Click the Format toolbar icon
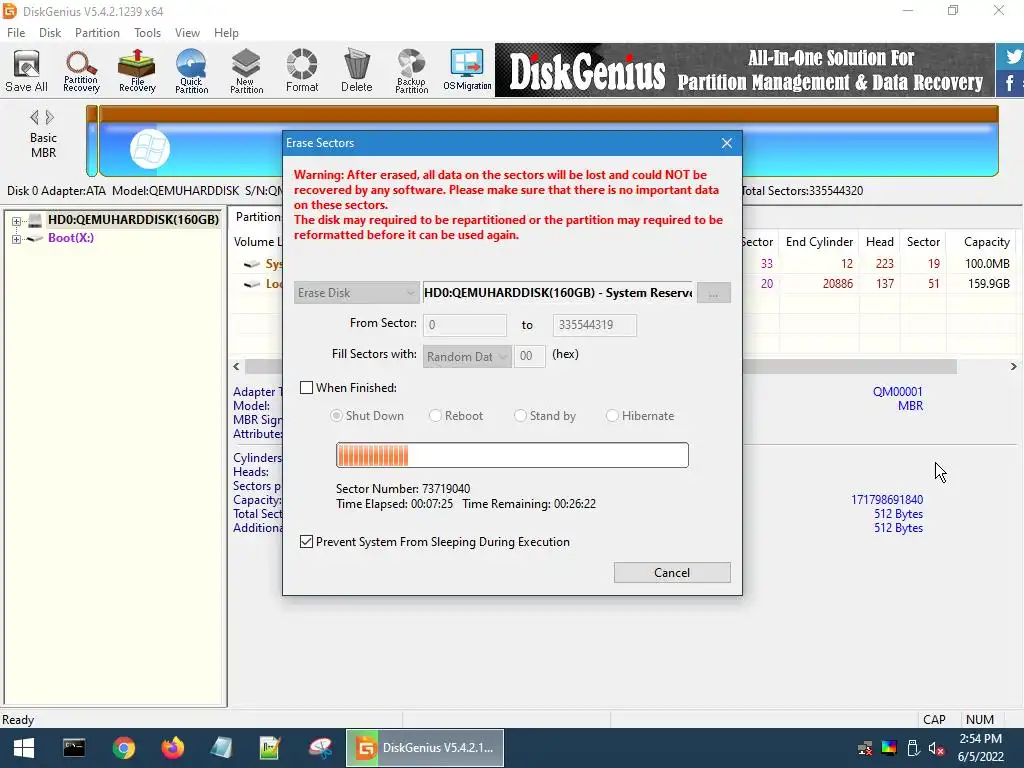The width and height of the screenshot is (1024, 768). tap(302, 71)
